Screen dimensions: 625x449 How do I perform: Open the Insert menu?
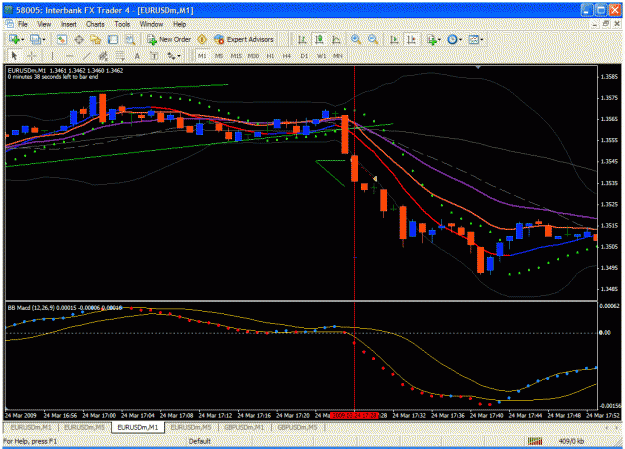pos(69,24)
